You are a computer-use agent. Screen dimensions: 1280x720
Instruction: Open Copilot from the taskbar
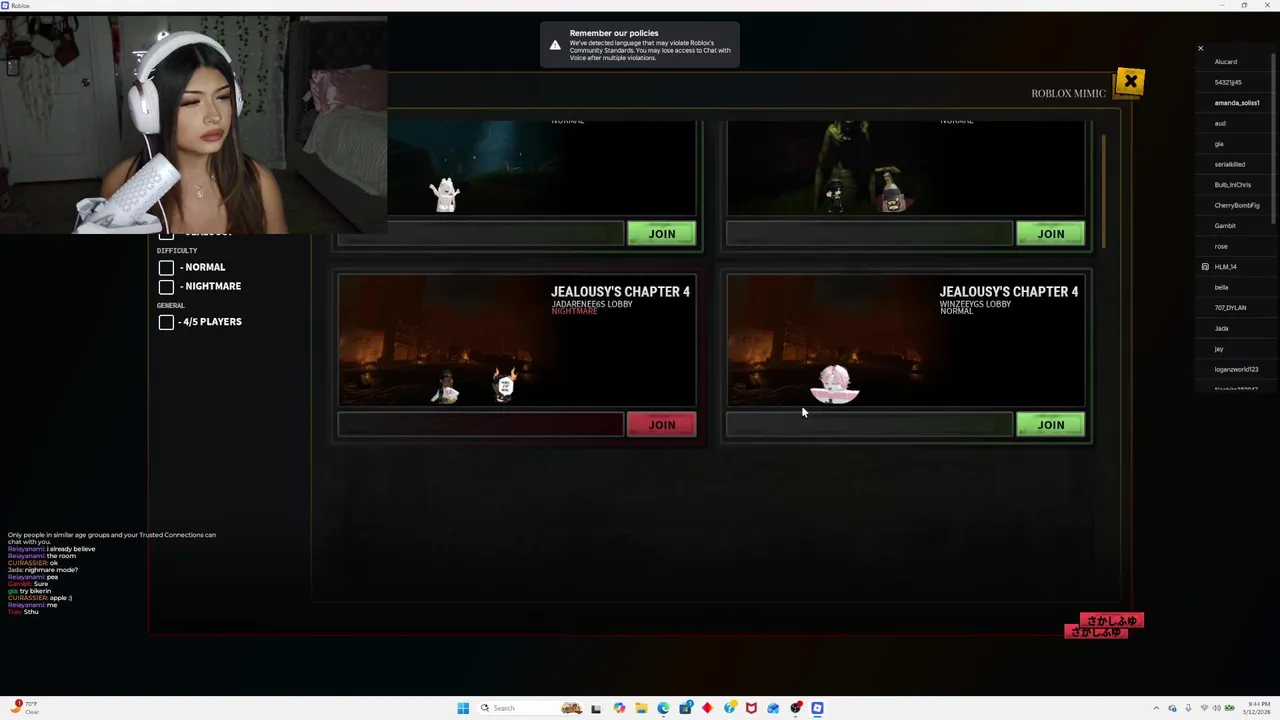pos(619,708)
